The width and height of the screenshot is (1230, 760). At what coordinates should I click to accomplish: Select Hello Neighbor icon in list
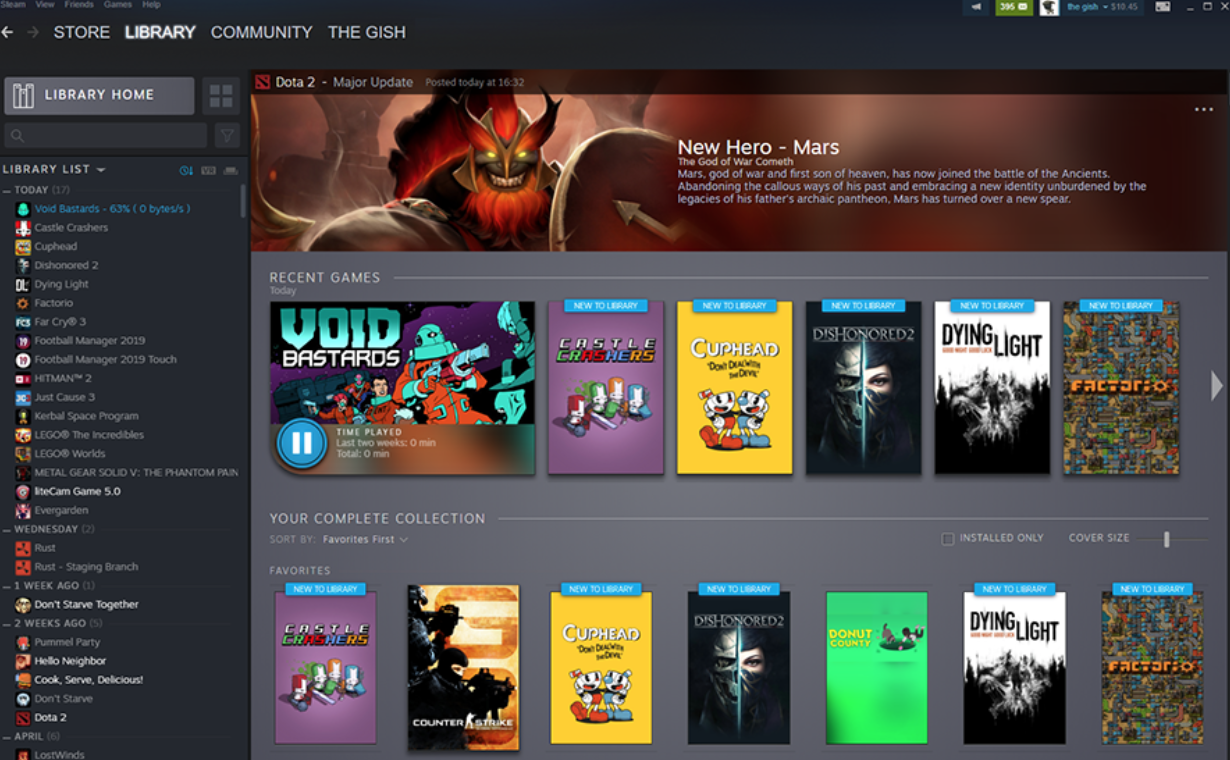click(x=23, y=661)
